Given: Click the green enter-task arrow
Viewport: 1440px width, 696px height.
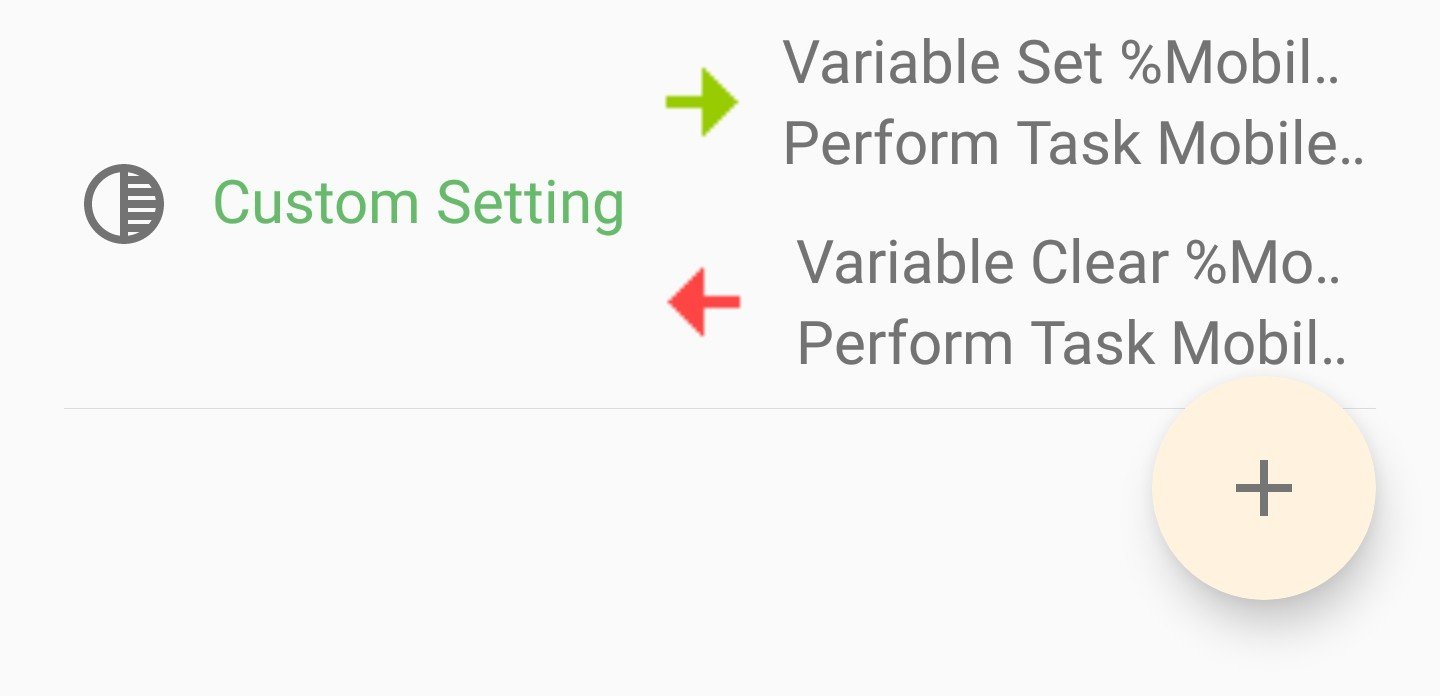Looking at the screenshot, I should tap(702, 102).
